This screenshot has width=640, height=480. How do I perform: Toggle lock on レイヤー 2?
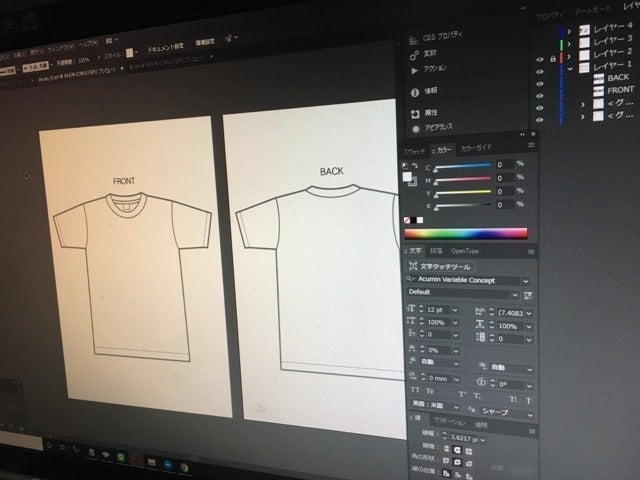coord(551,58)
